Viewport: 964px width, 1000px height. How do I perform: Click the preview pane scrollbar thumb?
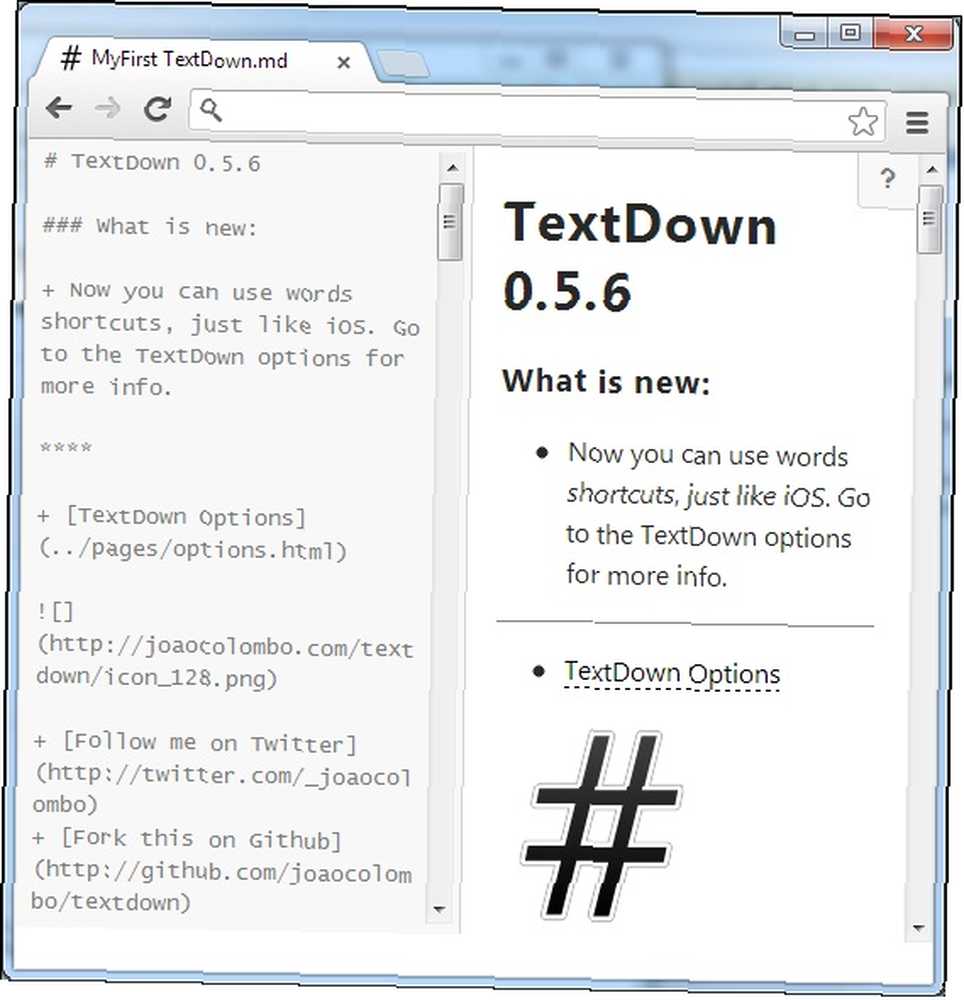tap(930, 219)
